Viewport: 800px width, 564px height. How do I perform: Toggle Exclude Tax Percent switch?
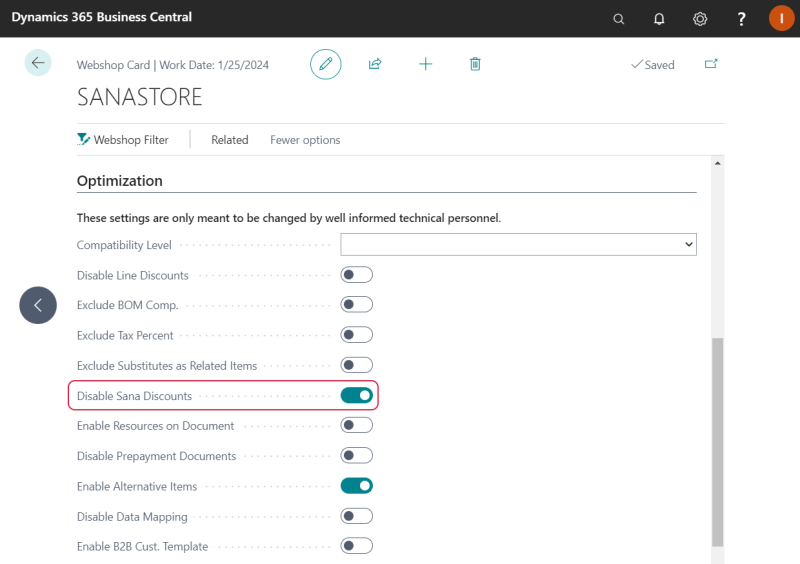pyautogui.click(x=357, y=335)
